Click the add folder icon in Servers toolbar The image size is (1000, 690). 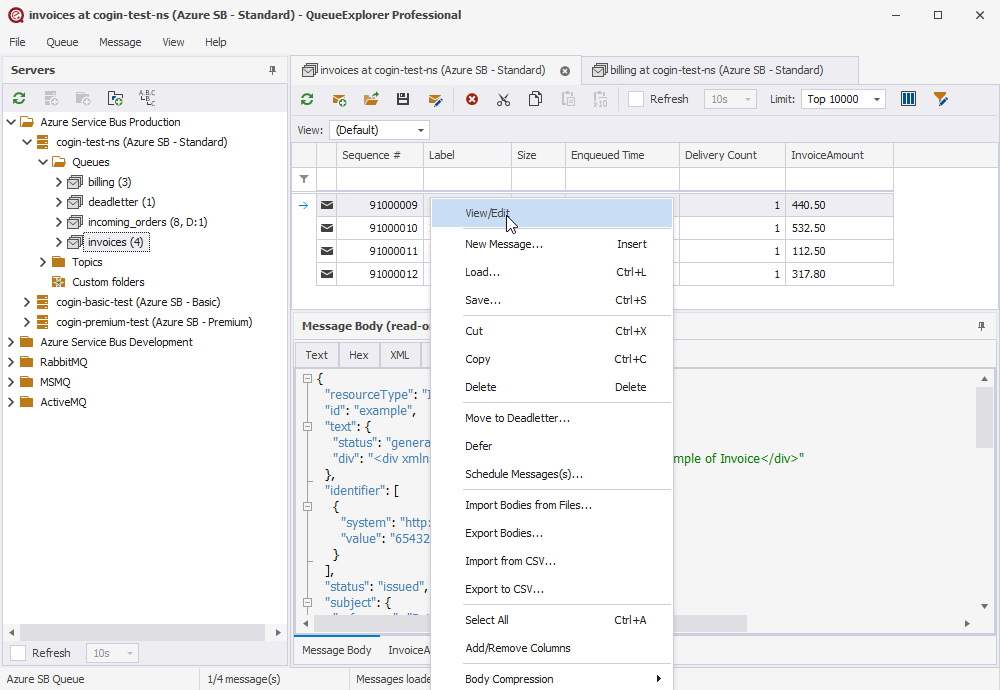point(115,98)
